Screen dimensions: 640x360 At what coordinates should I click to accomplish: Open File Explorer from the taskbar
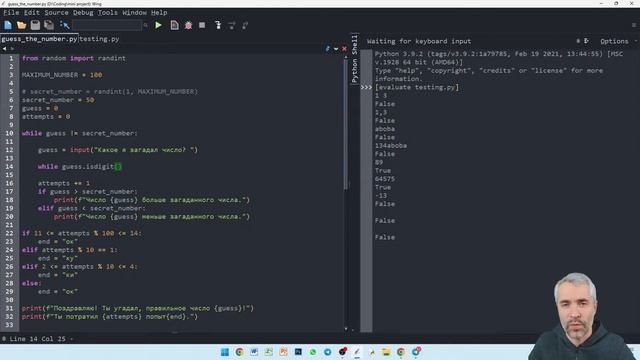tap(386, 352)
